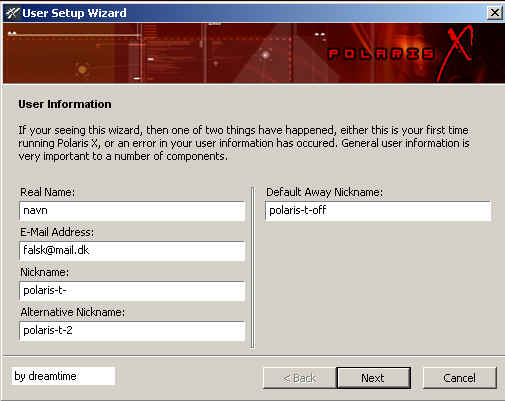Click the 'User Setup Wizard' title bar text
Screen dimensions: 505x401
[x=74, y=13]
